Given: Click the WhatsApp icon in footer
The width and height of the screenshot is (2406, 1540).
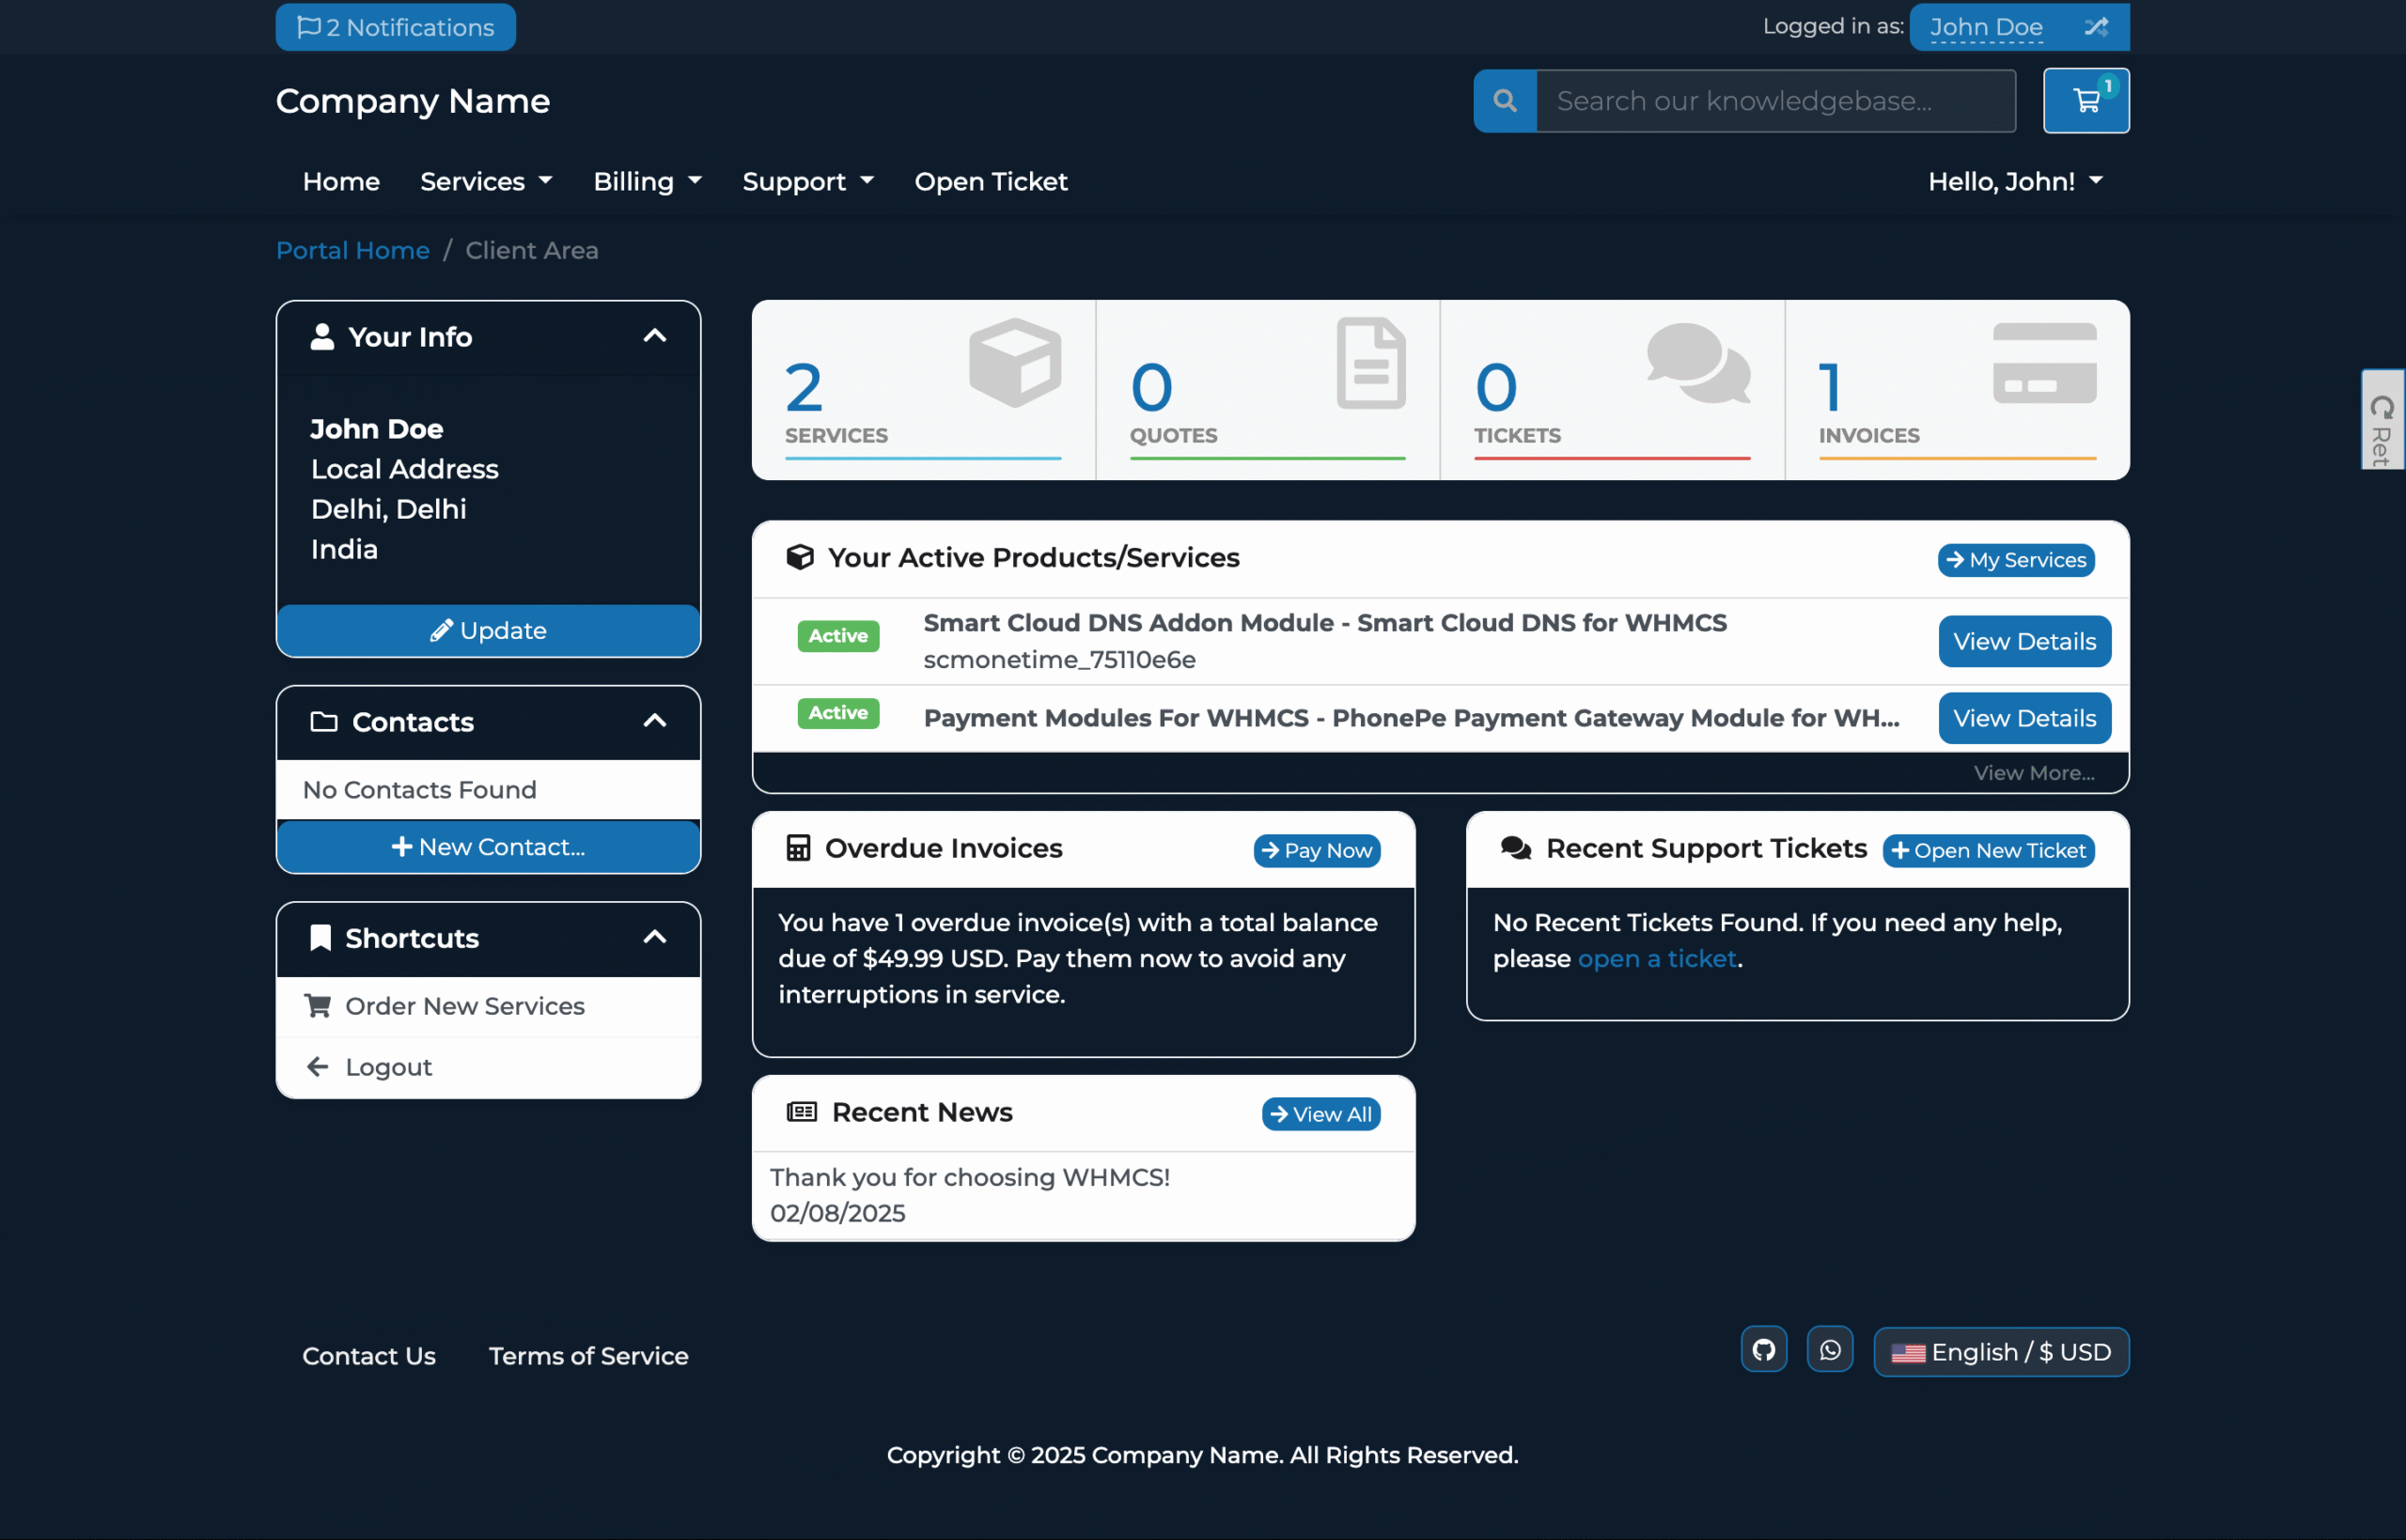Looking at the screenshot, I should coord(1829,1350).
